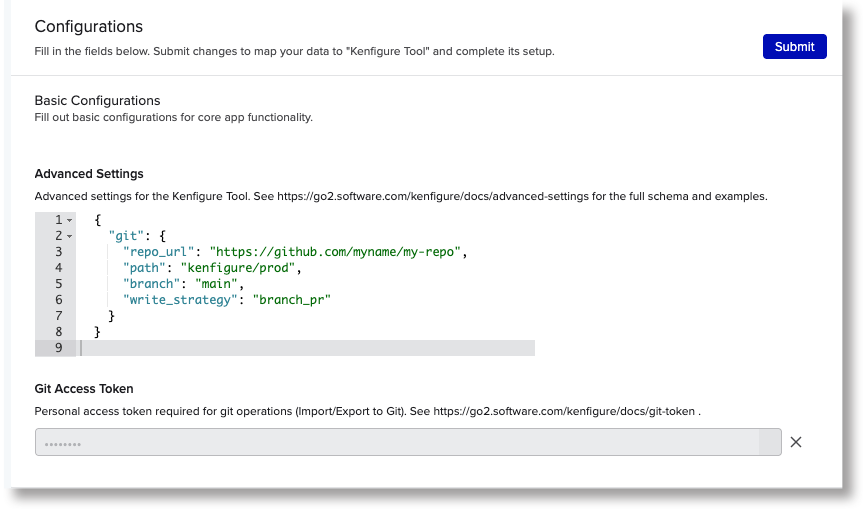Viewport: 863px width, 509px height.
Task: Clear the Git Access Token with X icon
Action: [x=796, y=442]
